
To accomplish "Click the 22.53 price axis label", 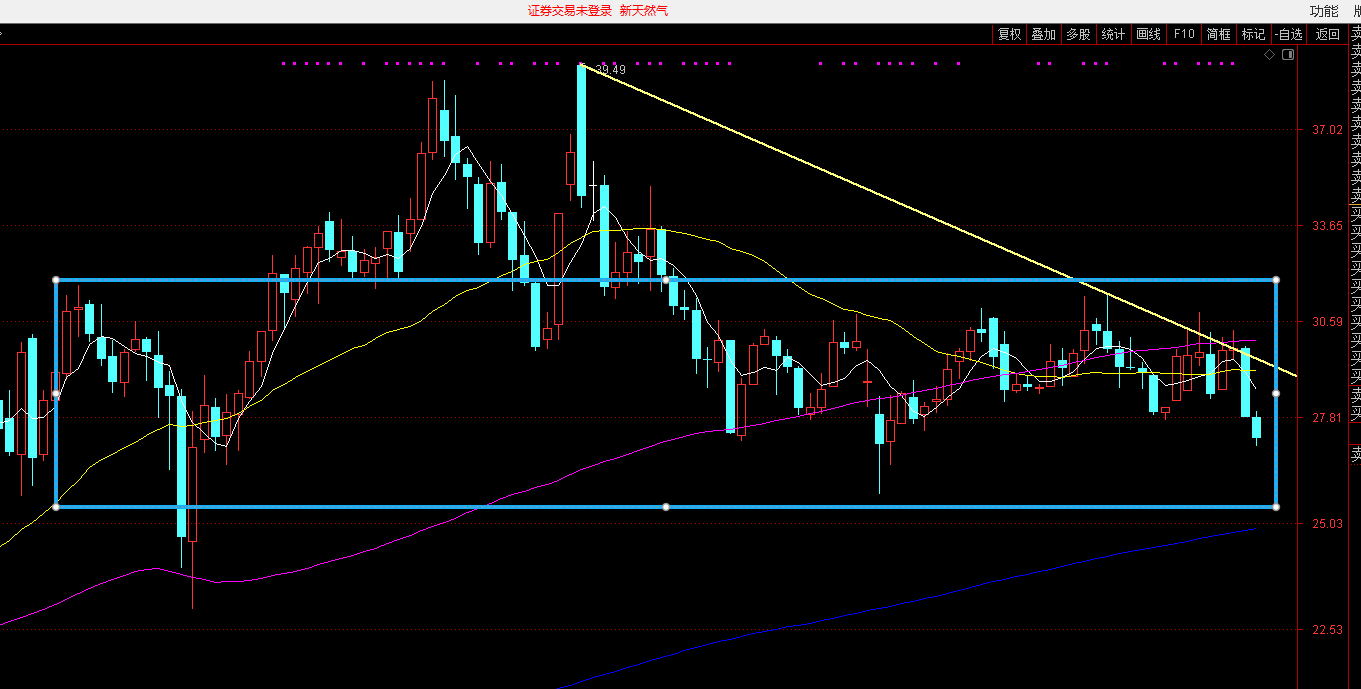I will point(1327,630).
